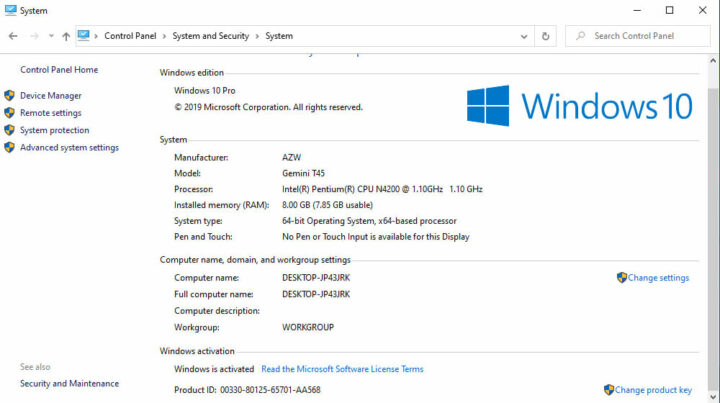
Task: Click the 64-bit Operating System text
Action: [369, 221]
